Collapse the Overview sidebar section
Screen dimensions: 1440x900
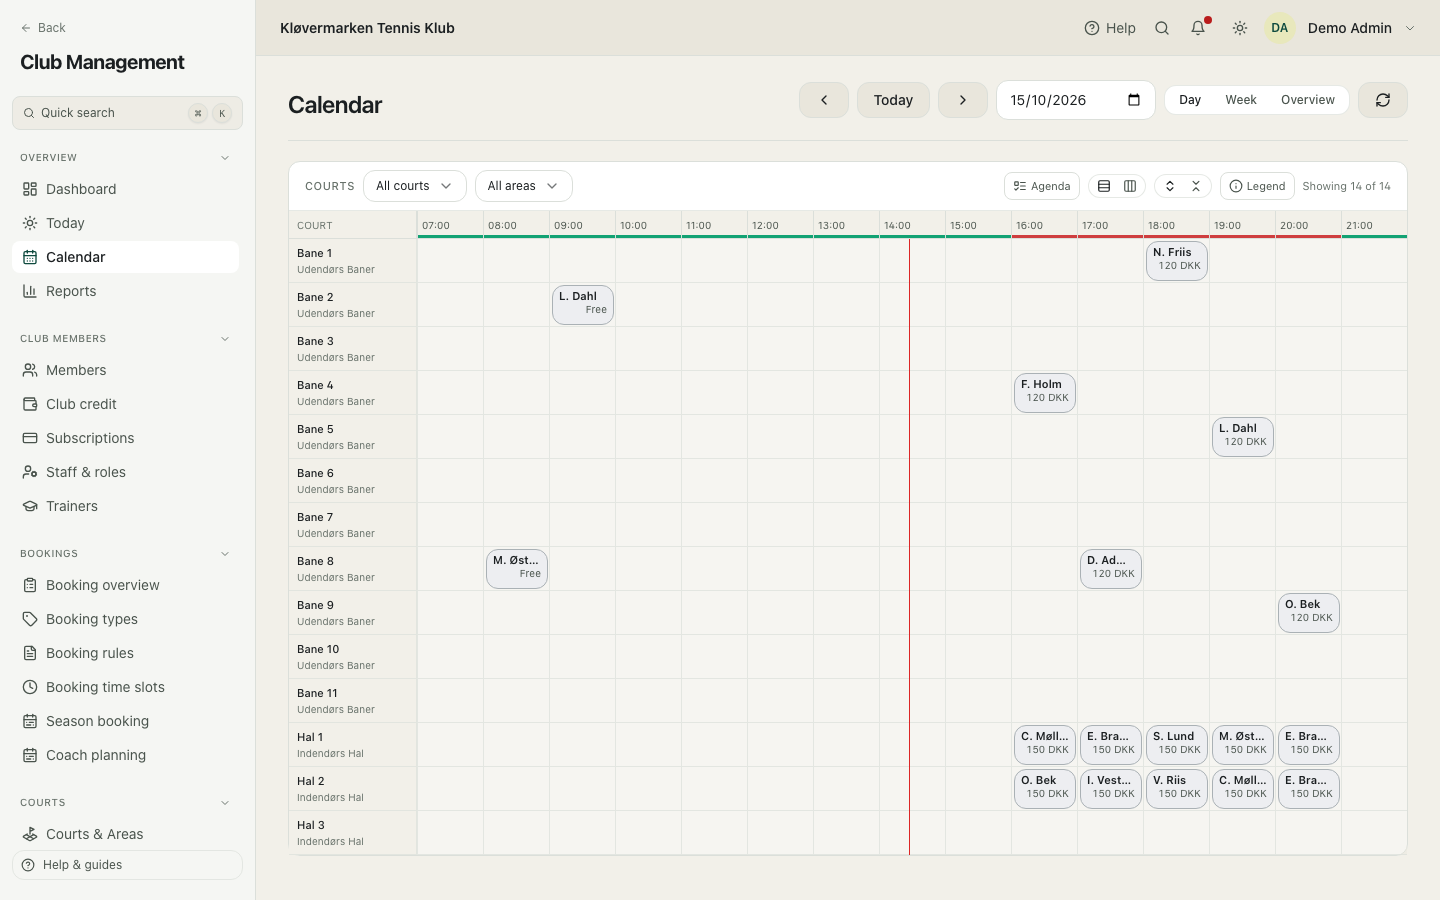225,158
